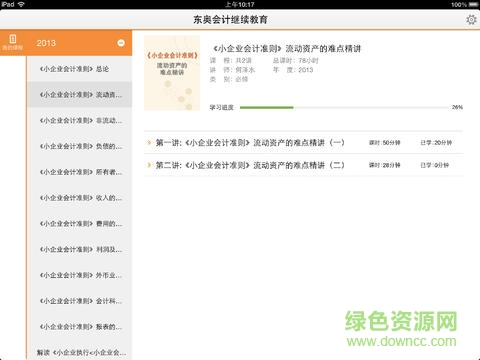Viewport: 480px width, 360px height.
Task: Open course 《小企业会计准则》总论
Action: coord(80,69)
